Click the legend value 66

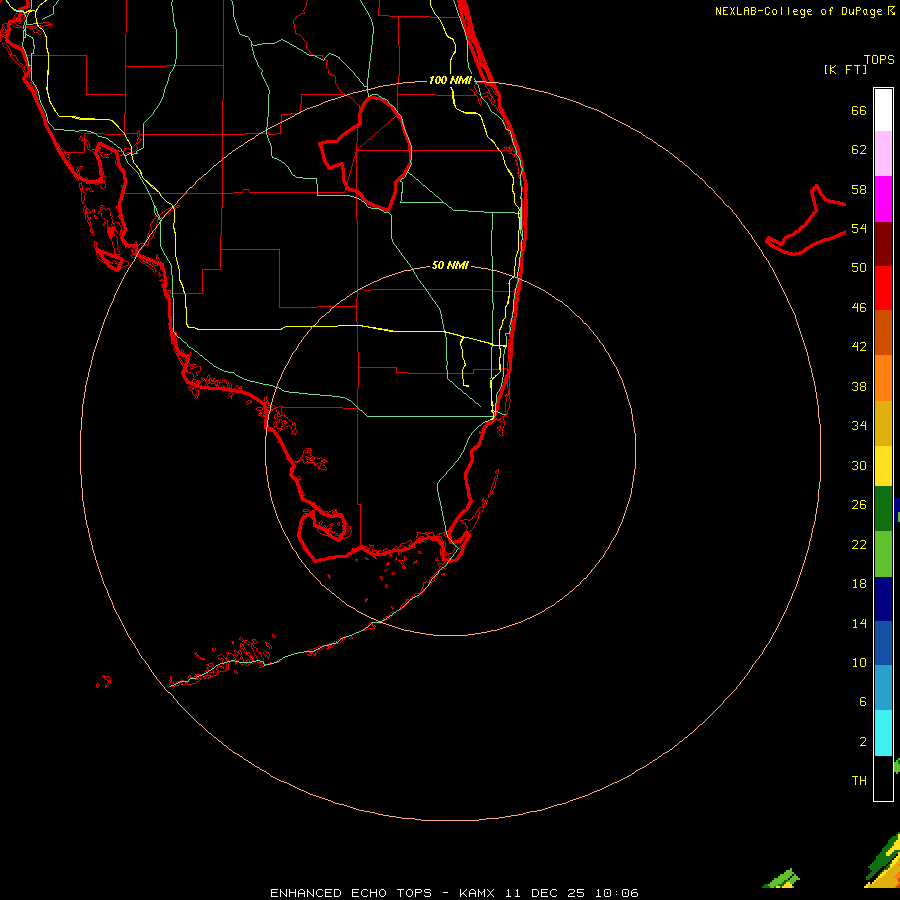click(859, 110)
